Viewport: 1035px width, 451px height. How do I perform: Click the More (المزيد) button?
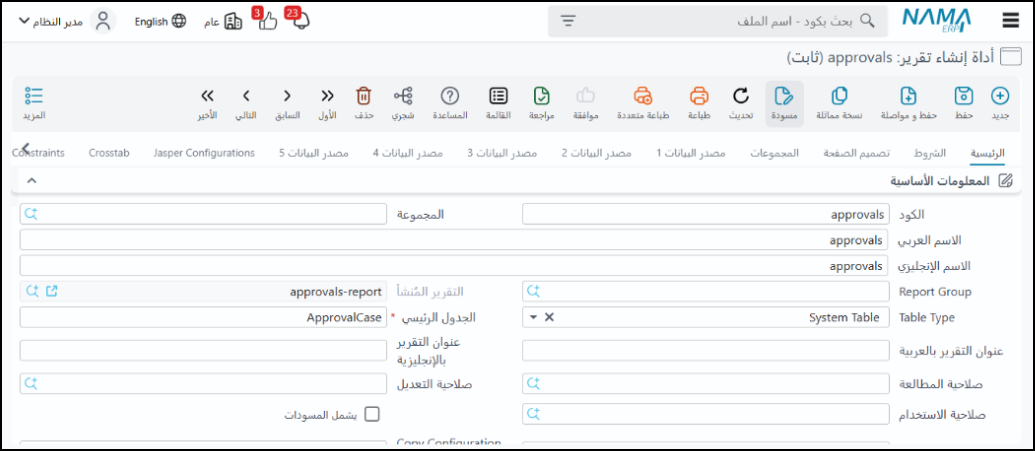click(x=34, y=103)
